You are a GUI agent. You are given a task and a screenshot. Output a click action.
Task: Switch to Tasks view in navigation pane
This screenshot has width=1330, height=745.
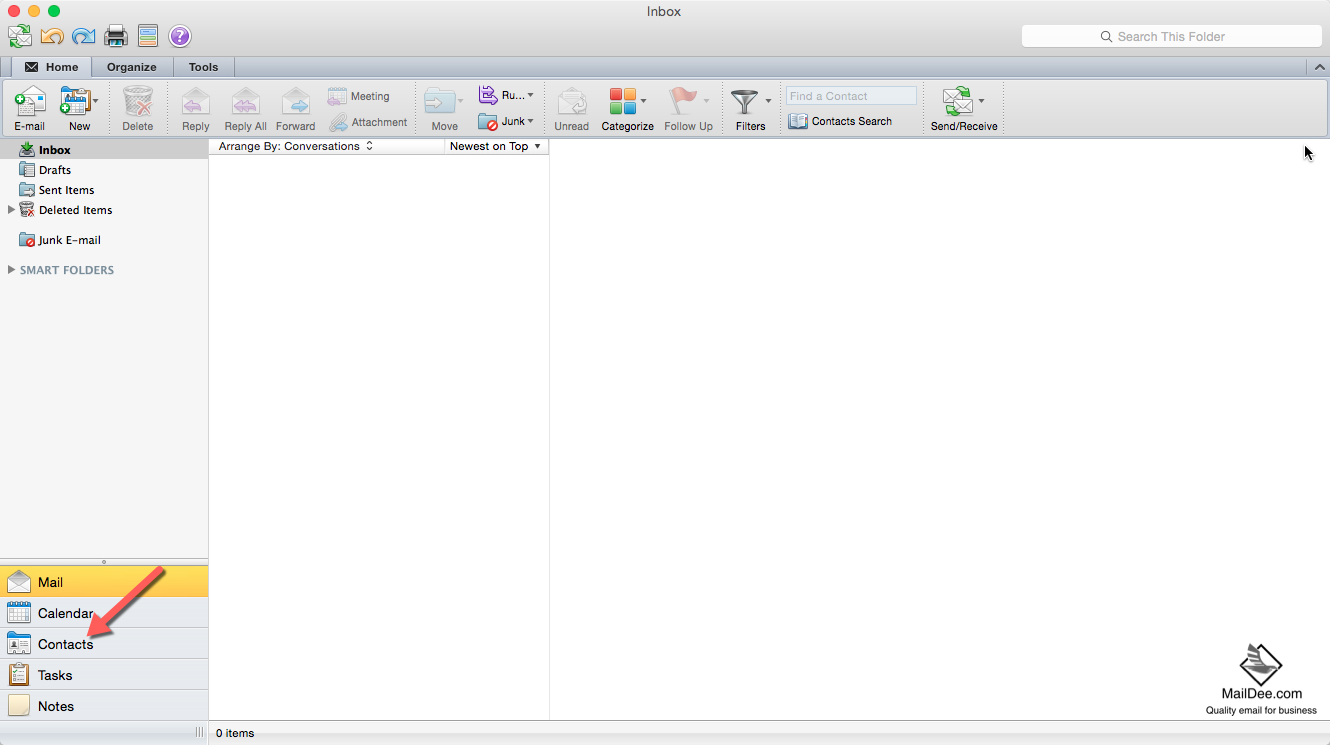click(55, 675)
